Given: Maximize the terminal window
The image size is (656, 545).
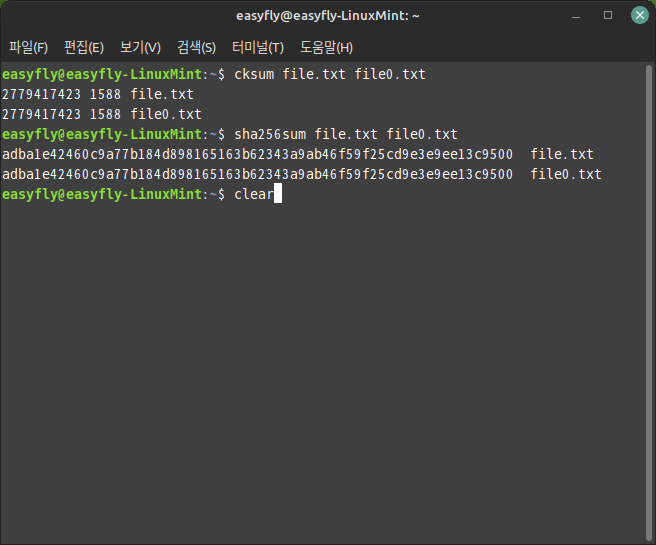Looking at the screenshot, I should [x=608, y=15].
